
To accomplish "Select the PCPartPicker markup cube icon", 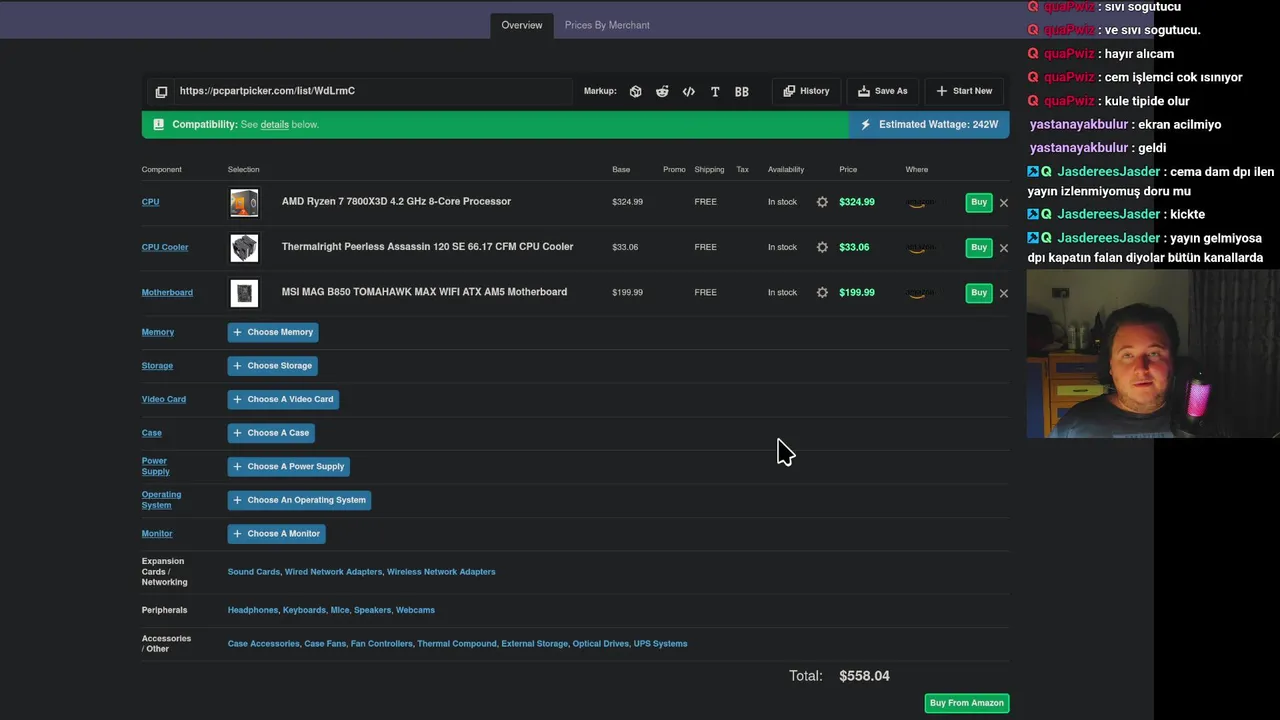I will pyautogui.click(x=635, y=91).
